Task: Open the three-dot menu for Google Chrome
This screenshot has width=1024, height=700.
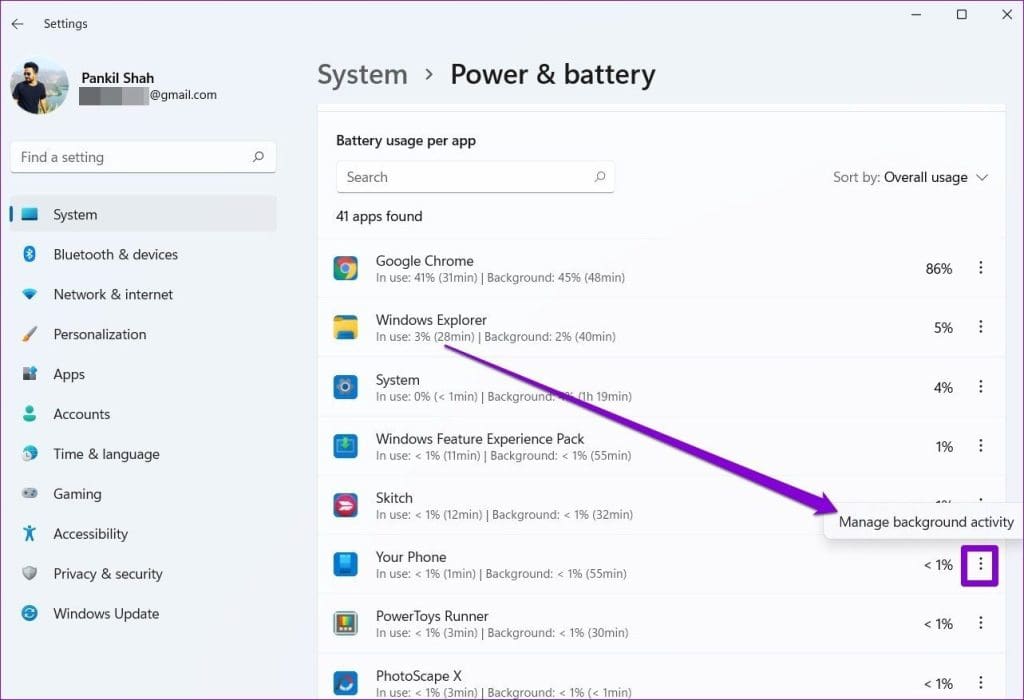Action: [x=981, y=268]
